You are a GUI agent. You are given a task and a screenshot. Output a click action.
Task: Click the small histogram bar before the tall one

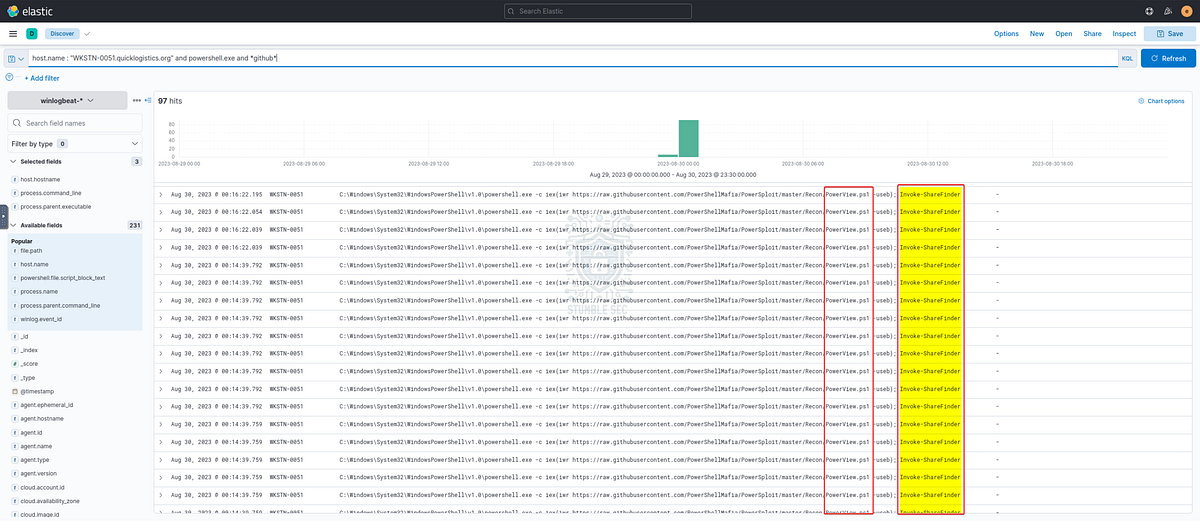point(667,156)
